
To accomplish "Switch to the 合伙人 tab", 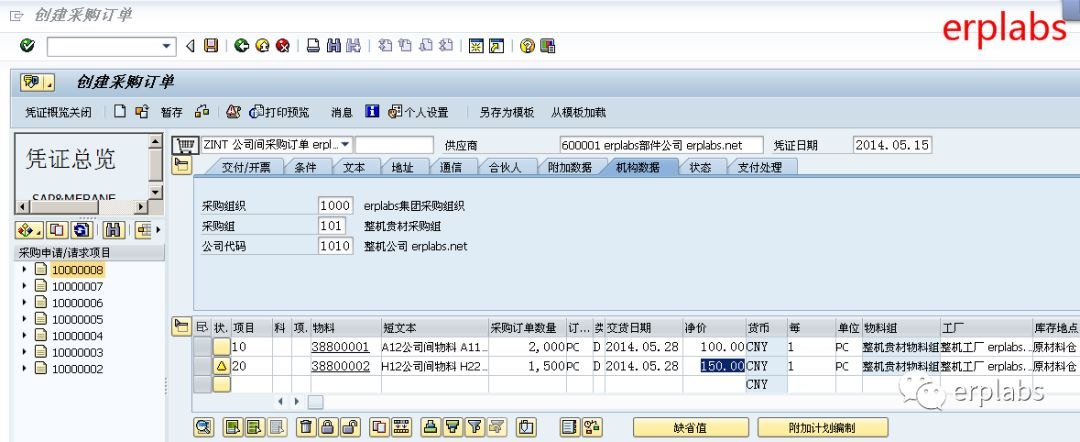I will pos(504,167).
